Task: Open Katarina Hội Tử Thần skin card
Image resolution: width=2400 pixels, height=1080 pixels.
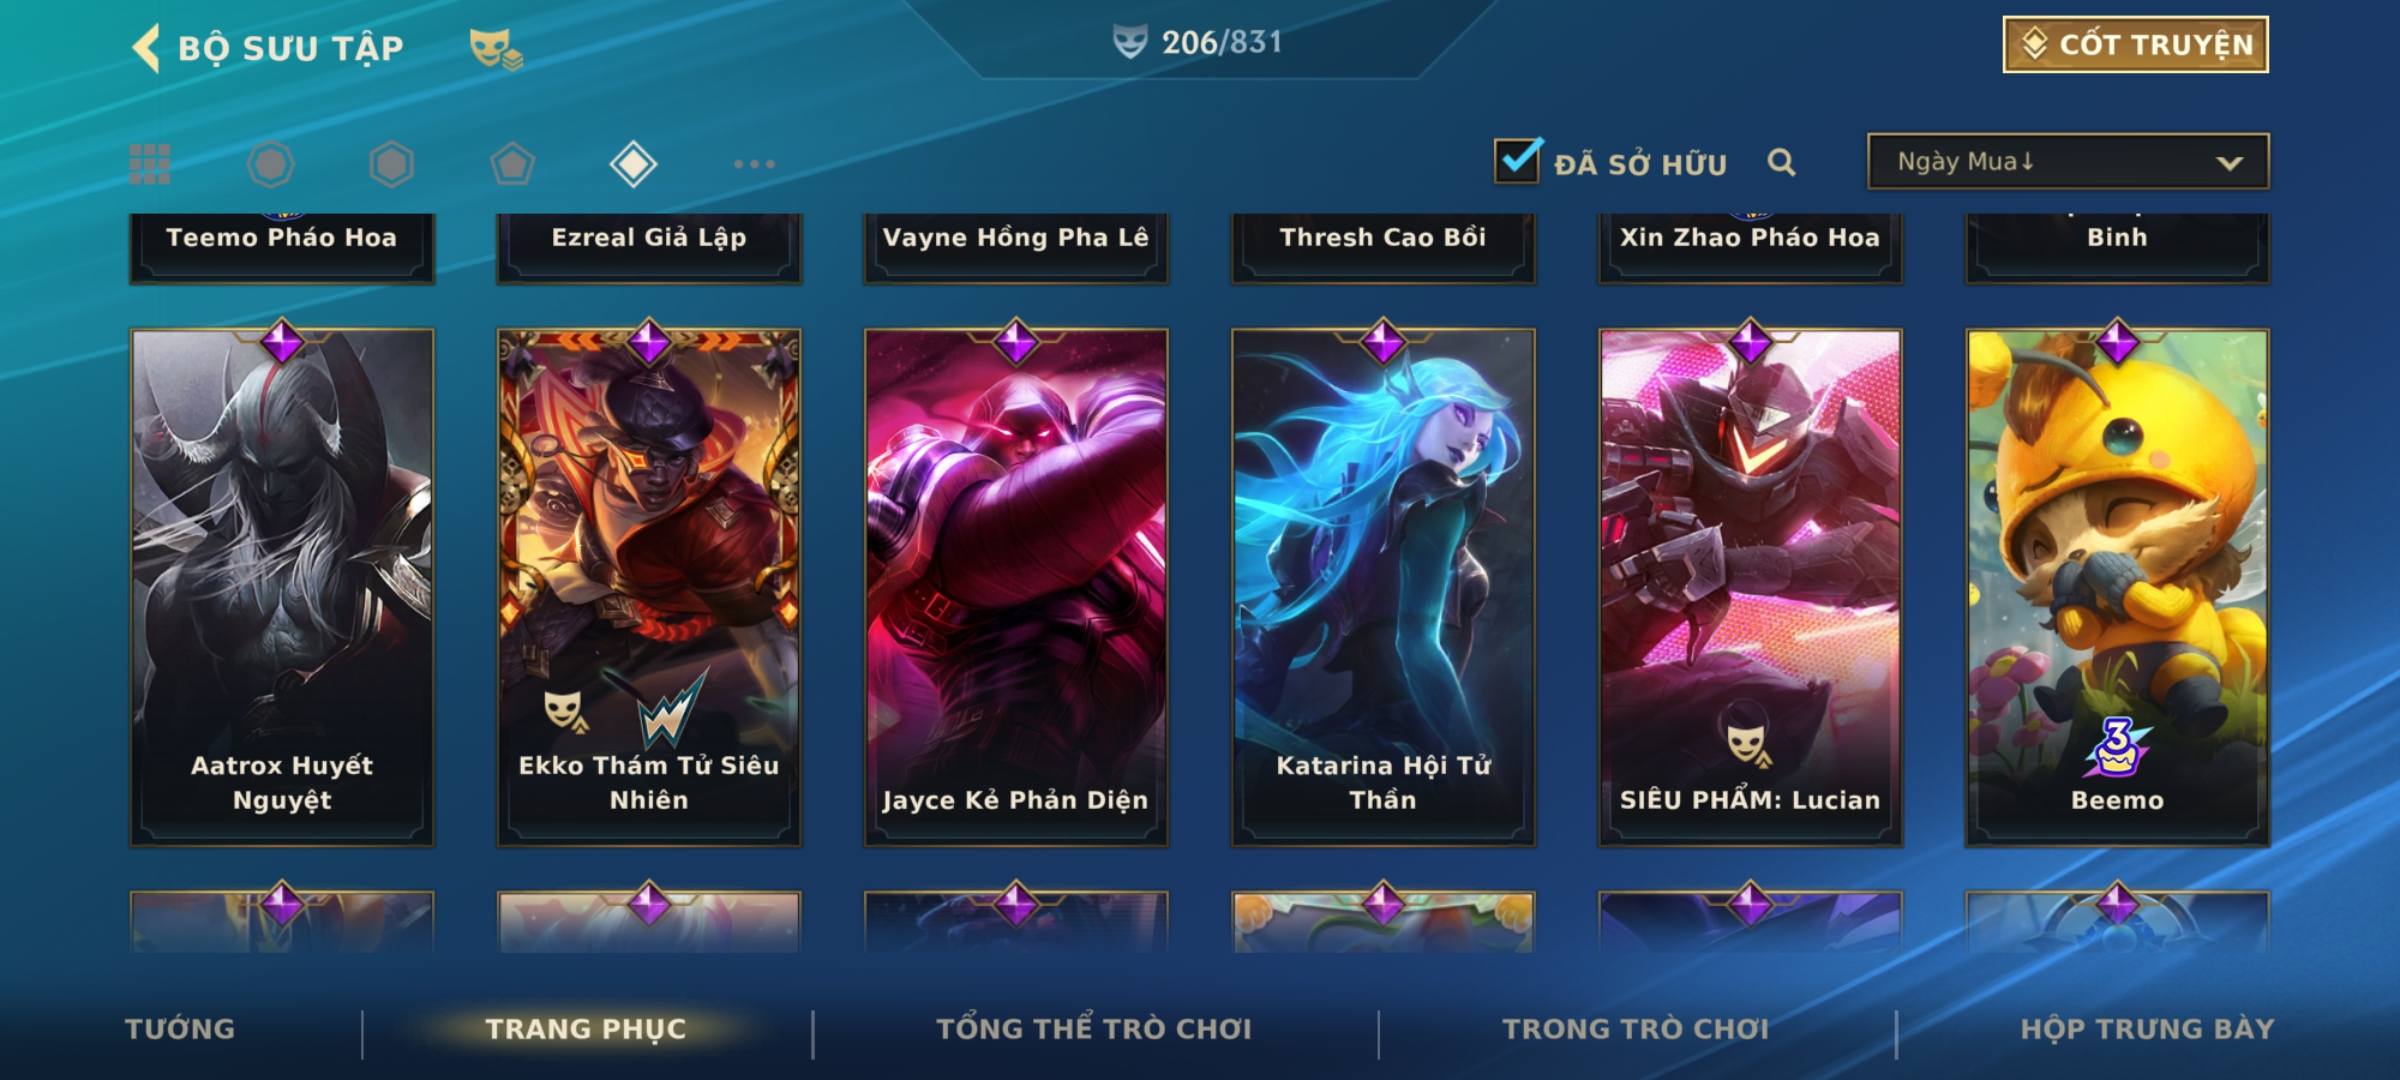Action: [1383, 588]
